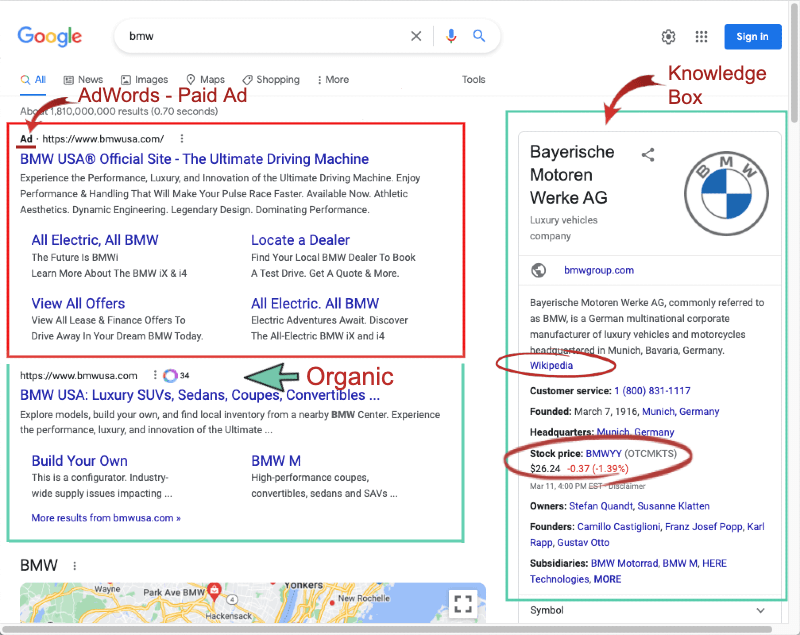Open the search Tools menu
This screenshot has width=800, height=635.
click(473, 80)
